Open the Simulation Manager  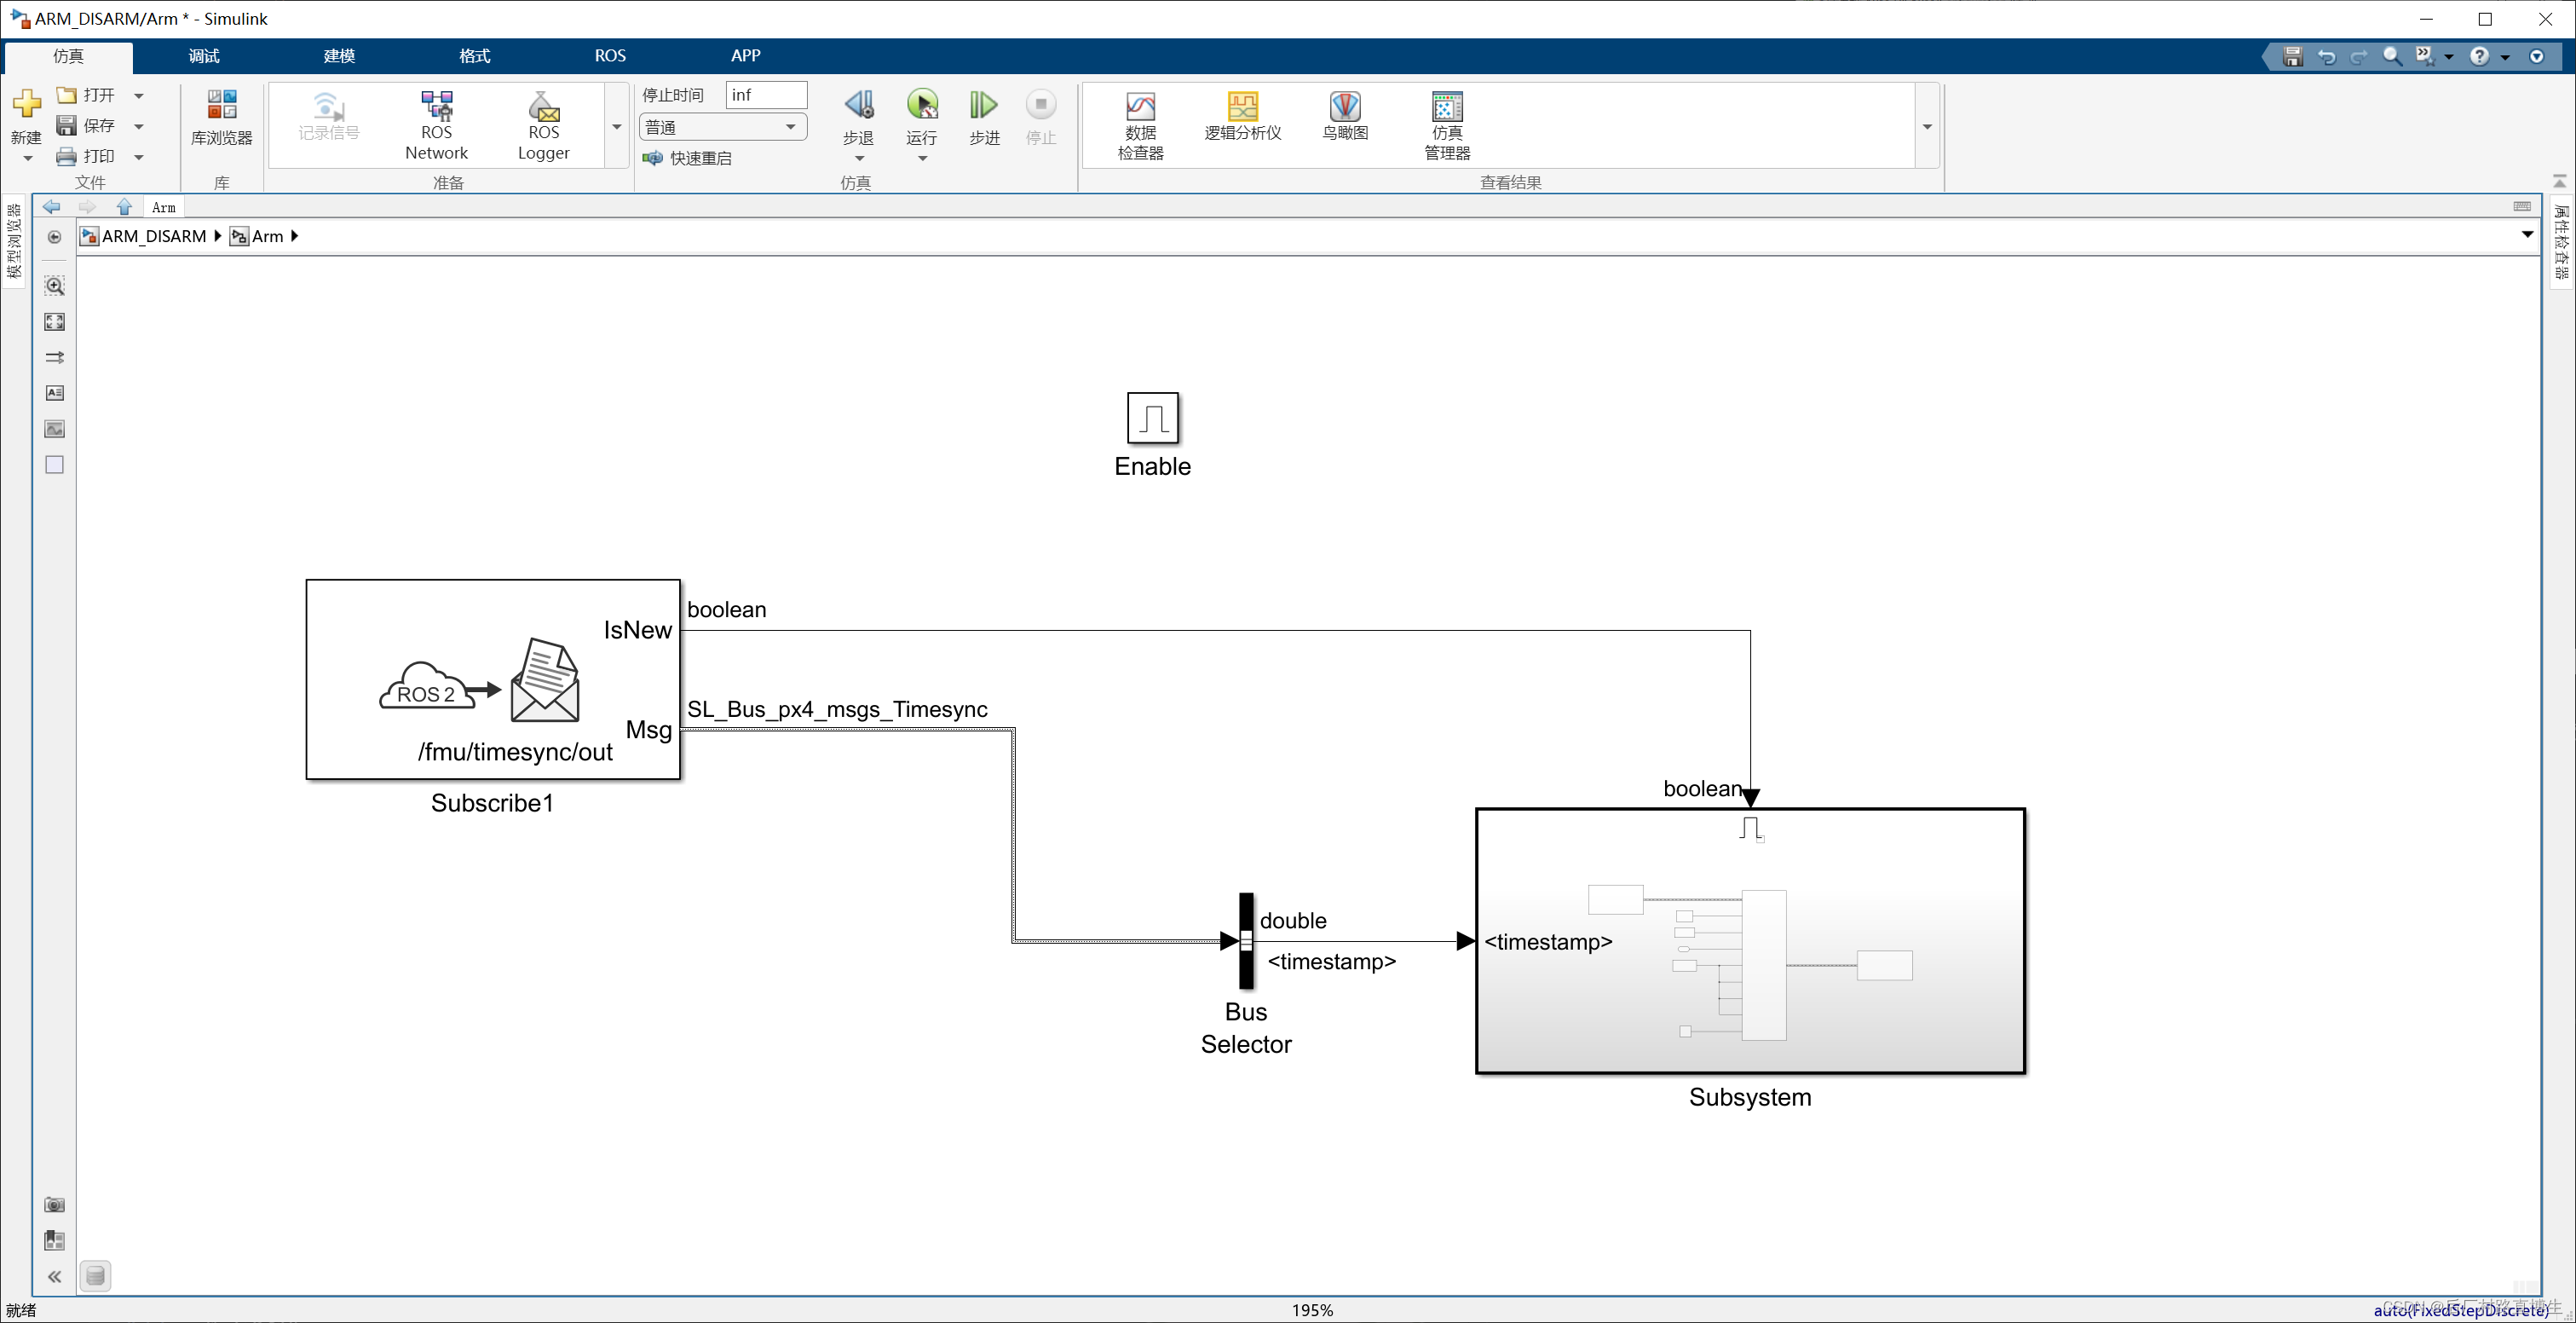click(x=1447, y=126)
